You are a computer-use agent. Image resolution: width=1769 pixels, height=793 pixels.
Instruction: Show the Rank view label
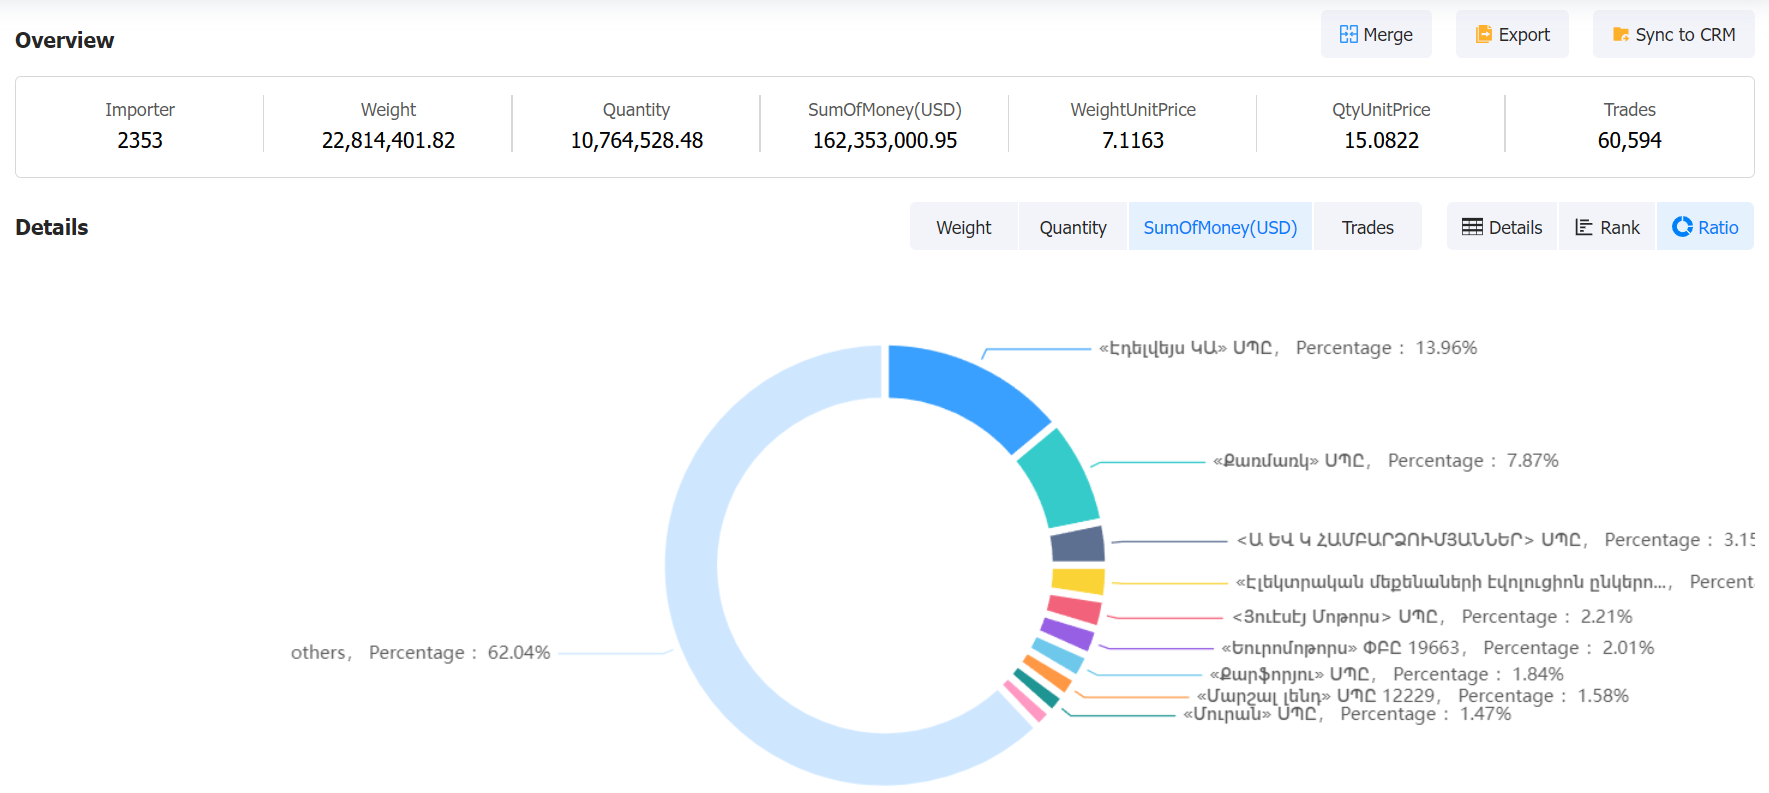(x=1620, y=227)
